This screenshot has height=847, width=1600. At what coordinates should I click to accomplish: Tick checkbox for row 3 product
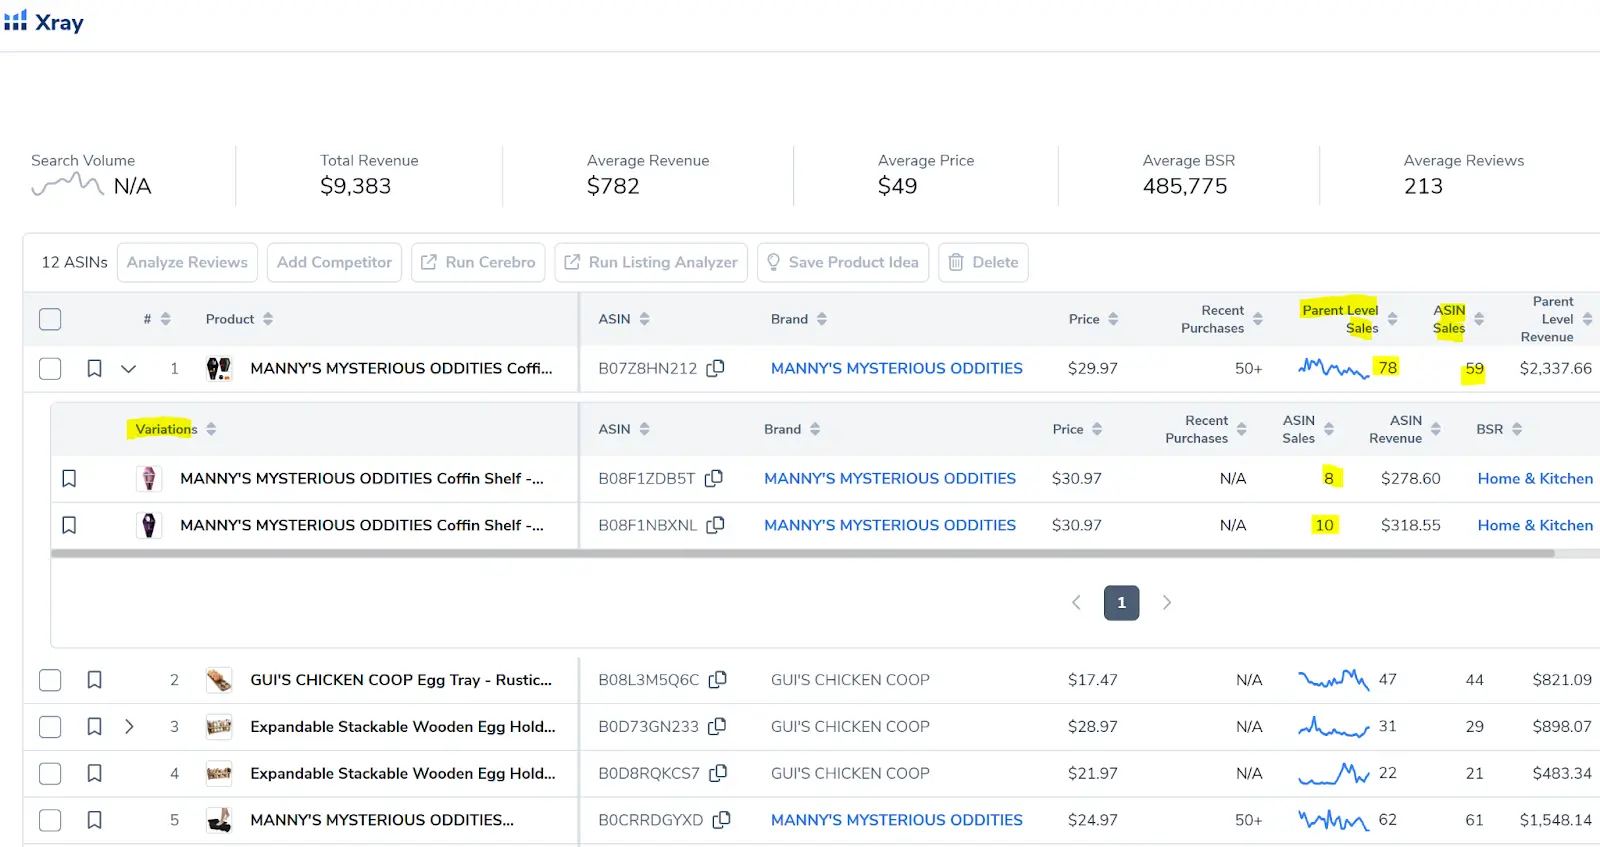[x=50, y=726]
